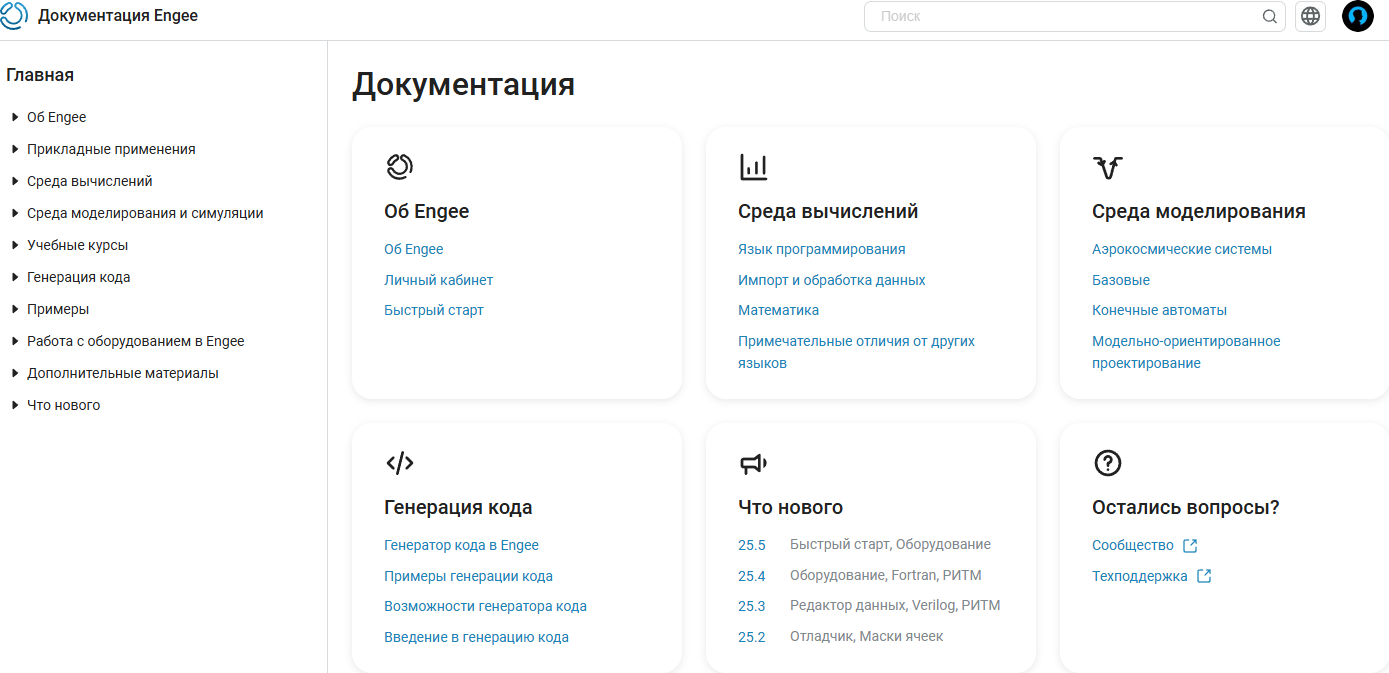
Task: Click Среда моделирования card heading
Action: tap(1199, 211)
